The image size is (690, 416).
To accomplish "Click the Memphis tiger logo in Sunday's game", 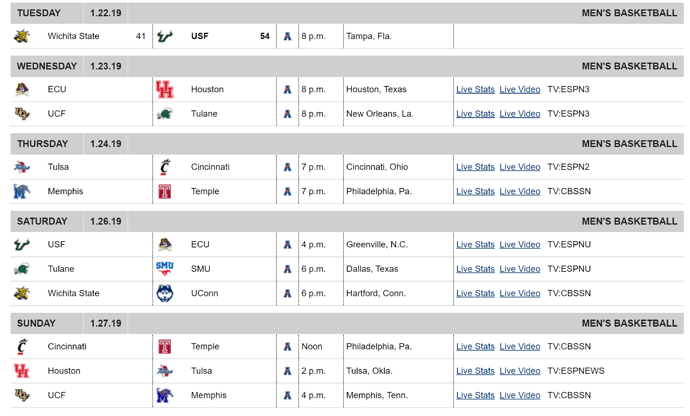I will (x=165, y=395).
